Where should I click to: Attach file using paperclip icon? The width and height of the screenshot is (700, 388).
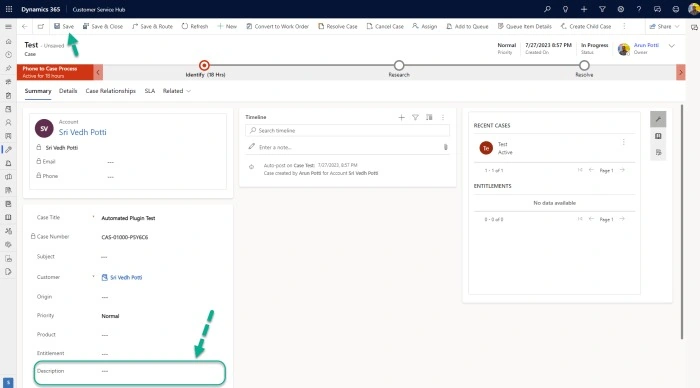coord(446,147)
